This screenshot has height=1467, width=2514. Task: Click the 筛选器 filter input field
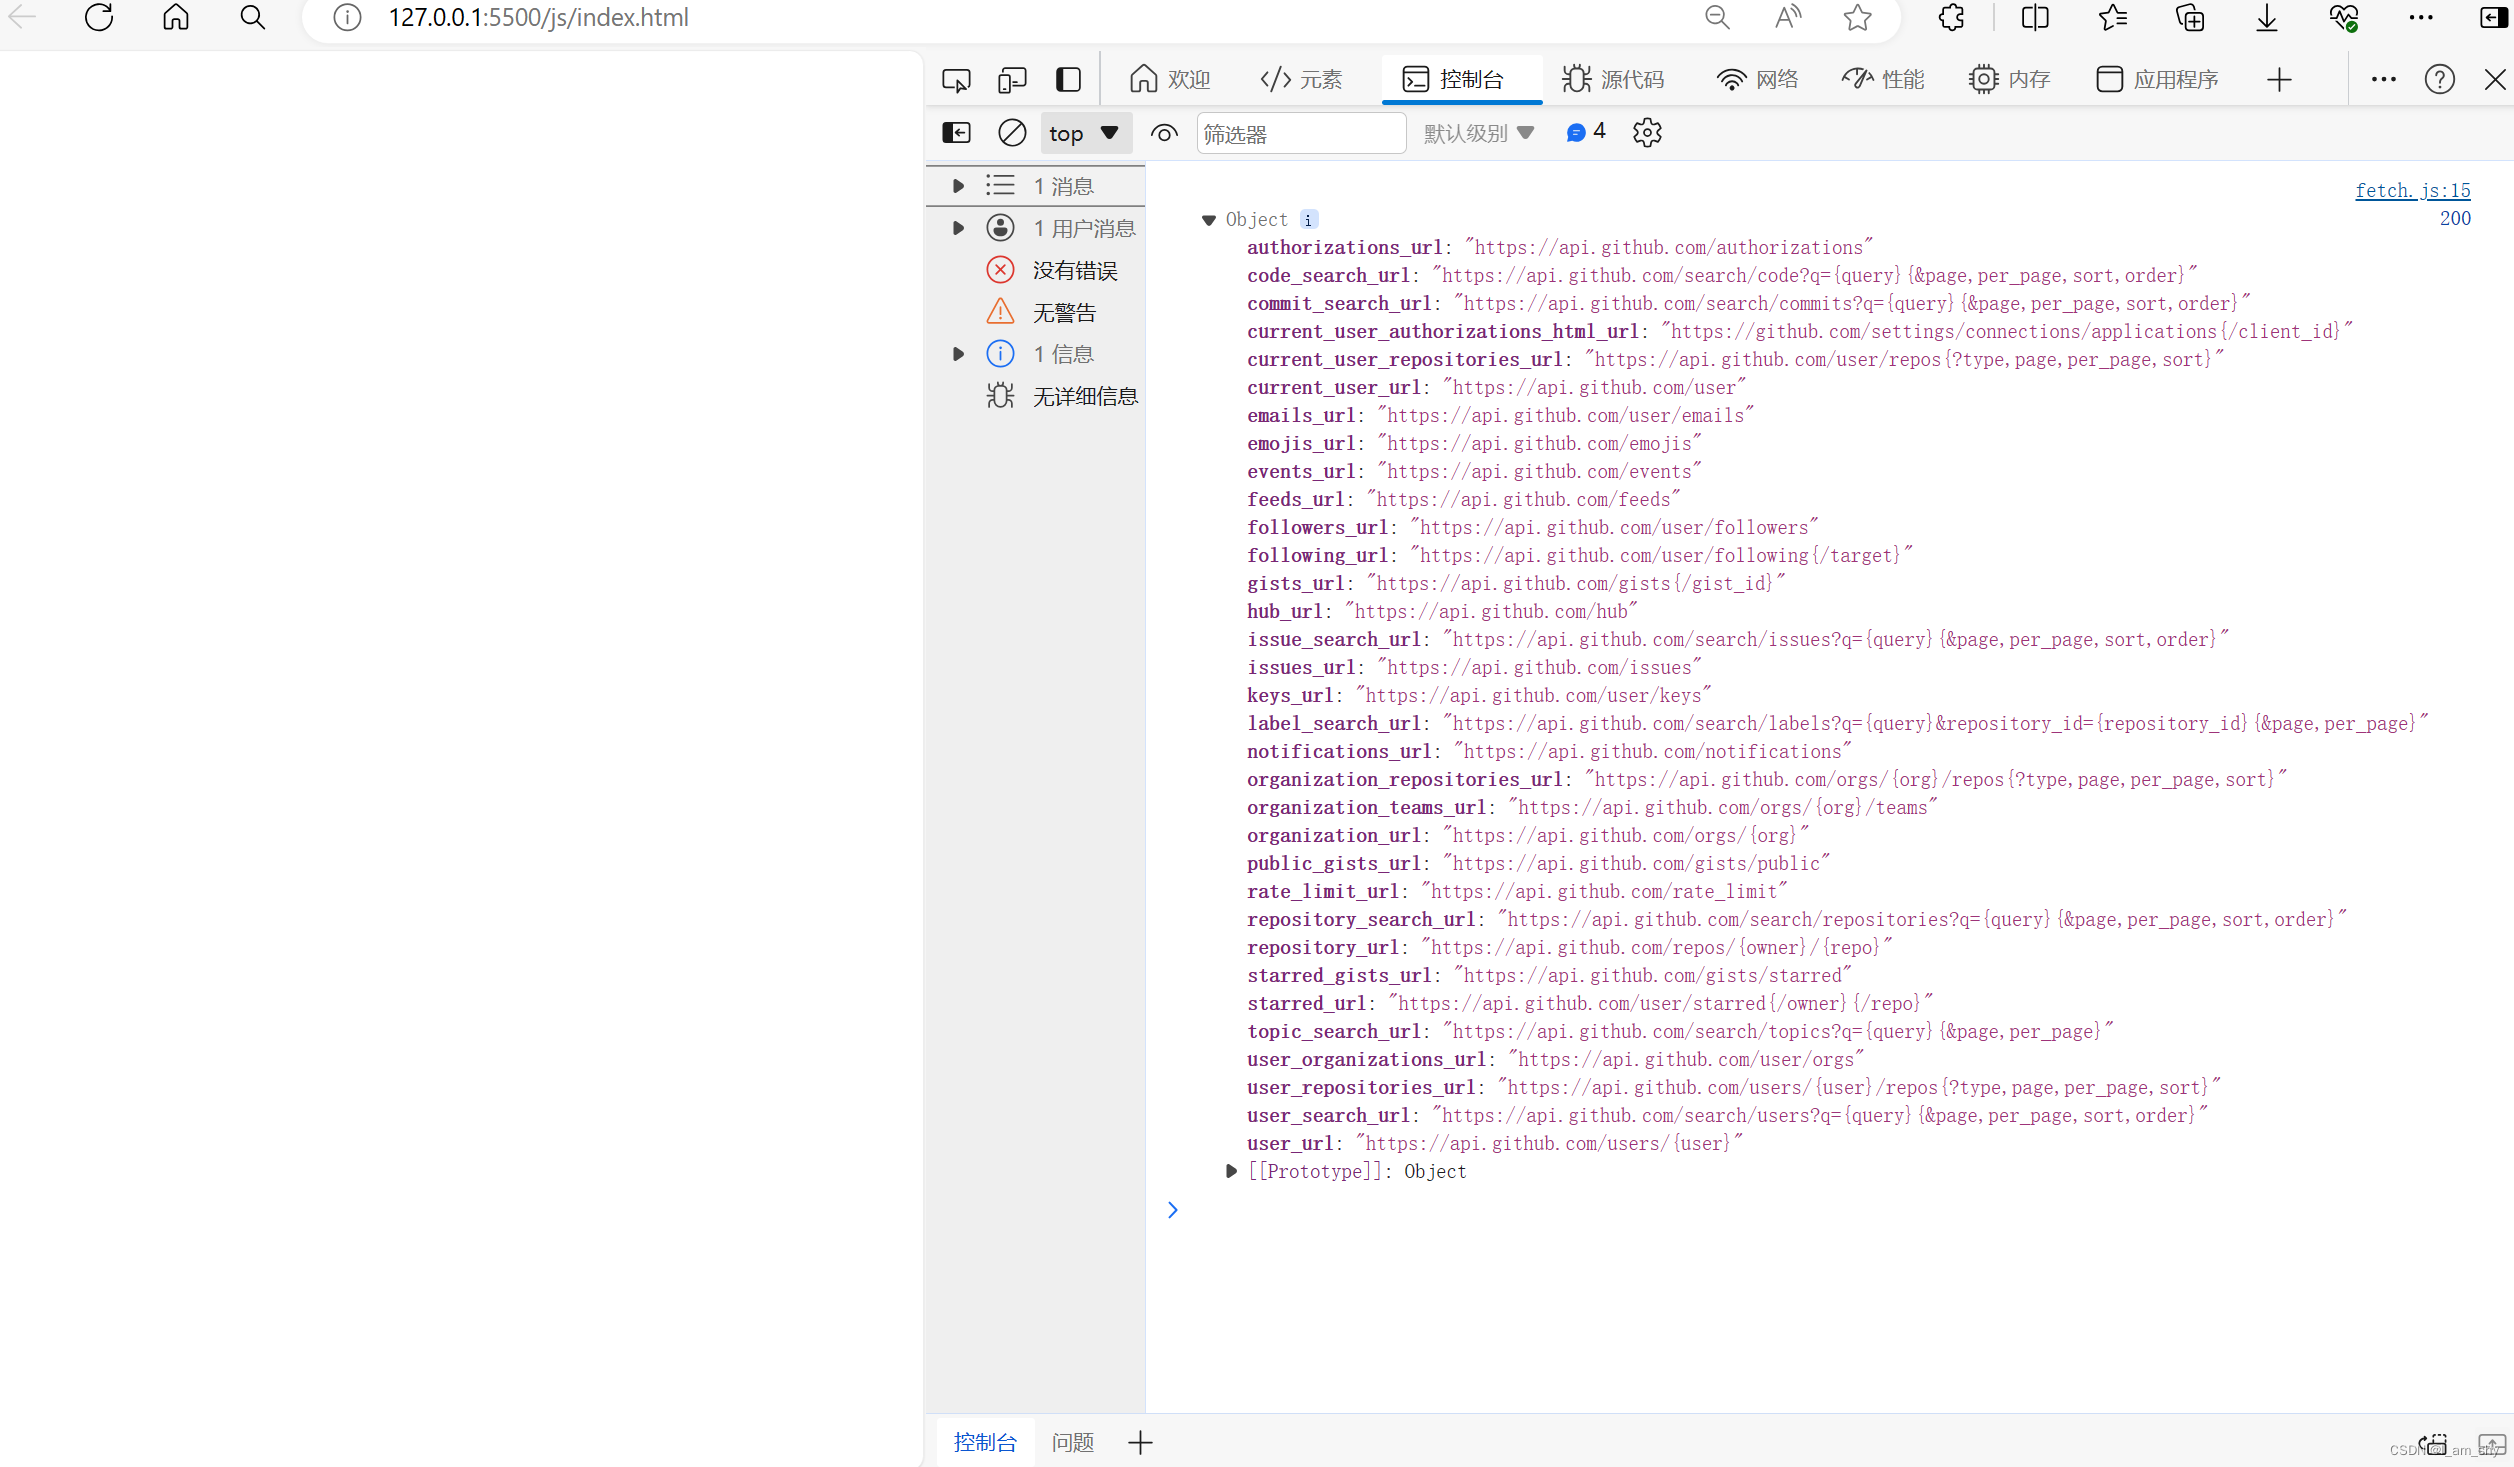coord(1300,133)
